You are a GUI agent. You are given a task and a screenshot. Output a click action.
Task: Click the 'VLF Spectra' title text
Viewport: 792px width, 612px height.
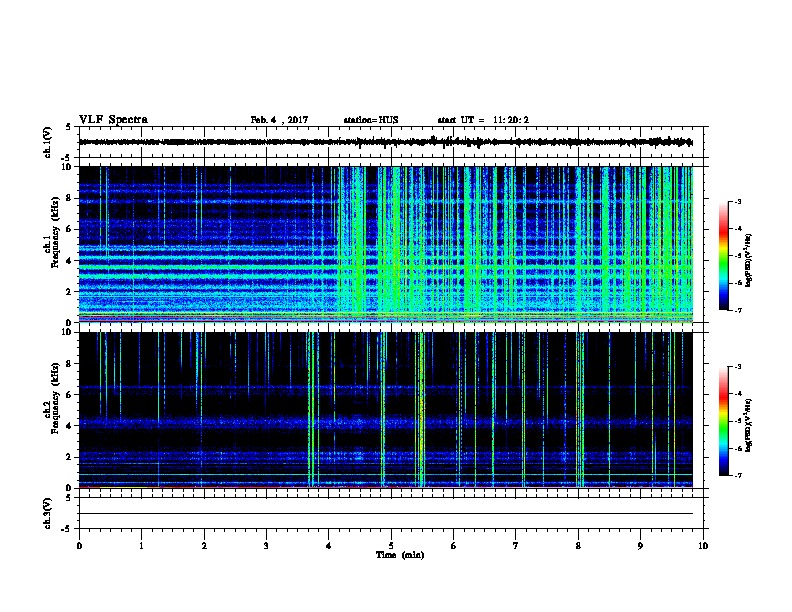point(113,120)
